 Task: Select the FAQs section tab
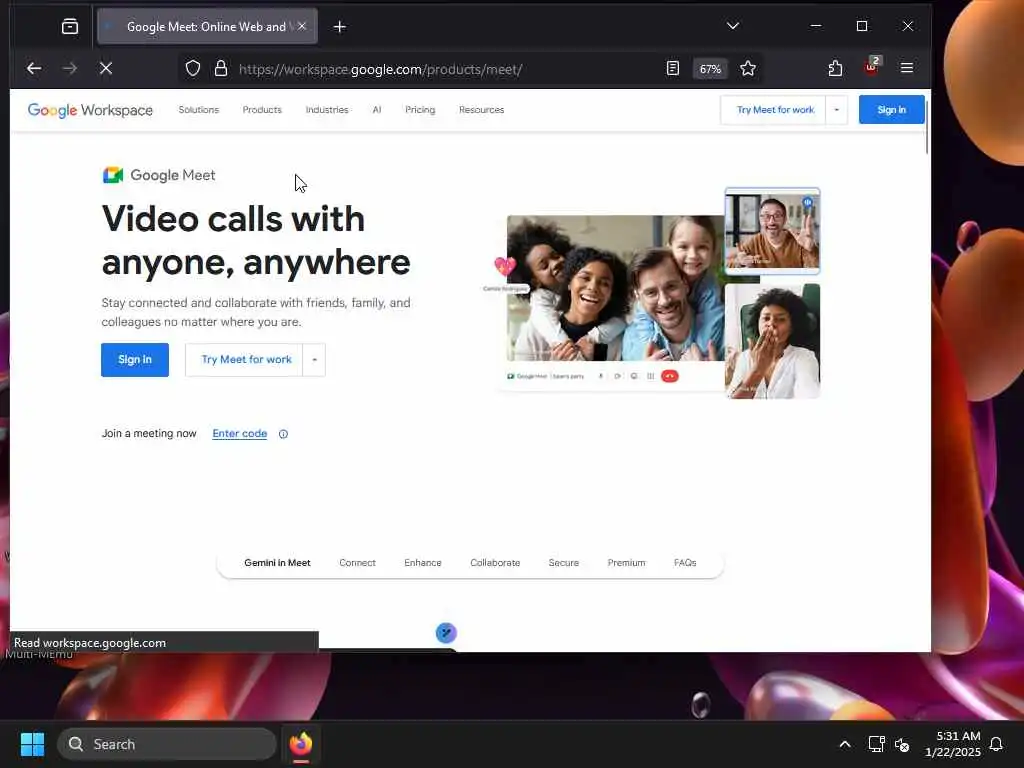coord(685,563)
